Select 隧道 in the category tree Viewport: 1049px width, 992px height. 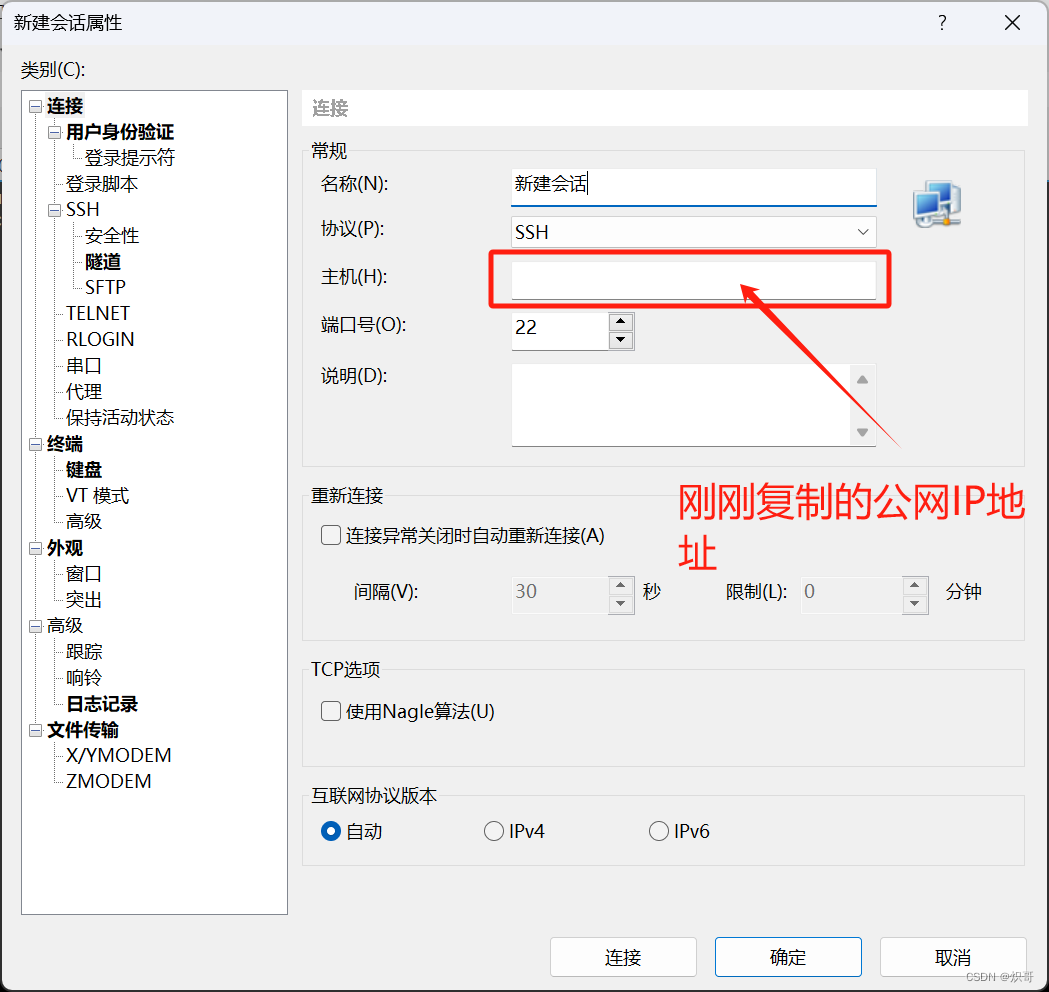[x=101, y=261]
